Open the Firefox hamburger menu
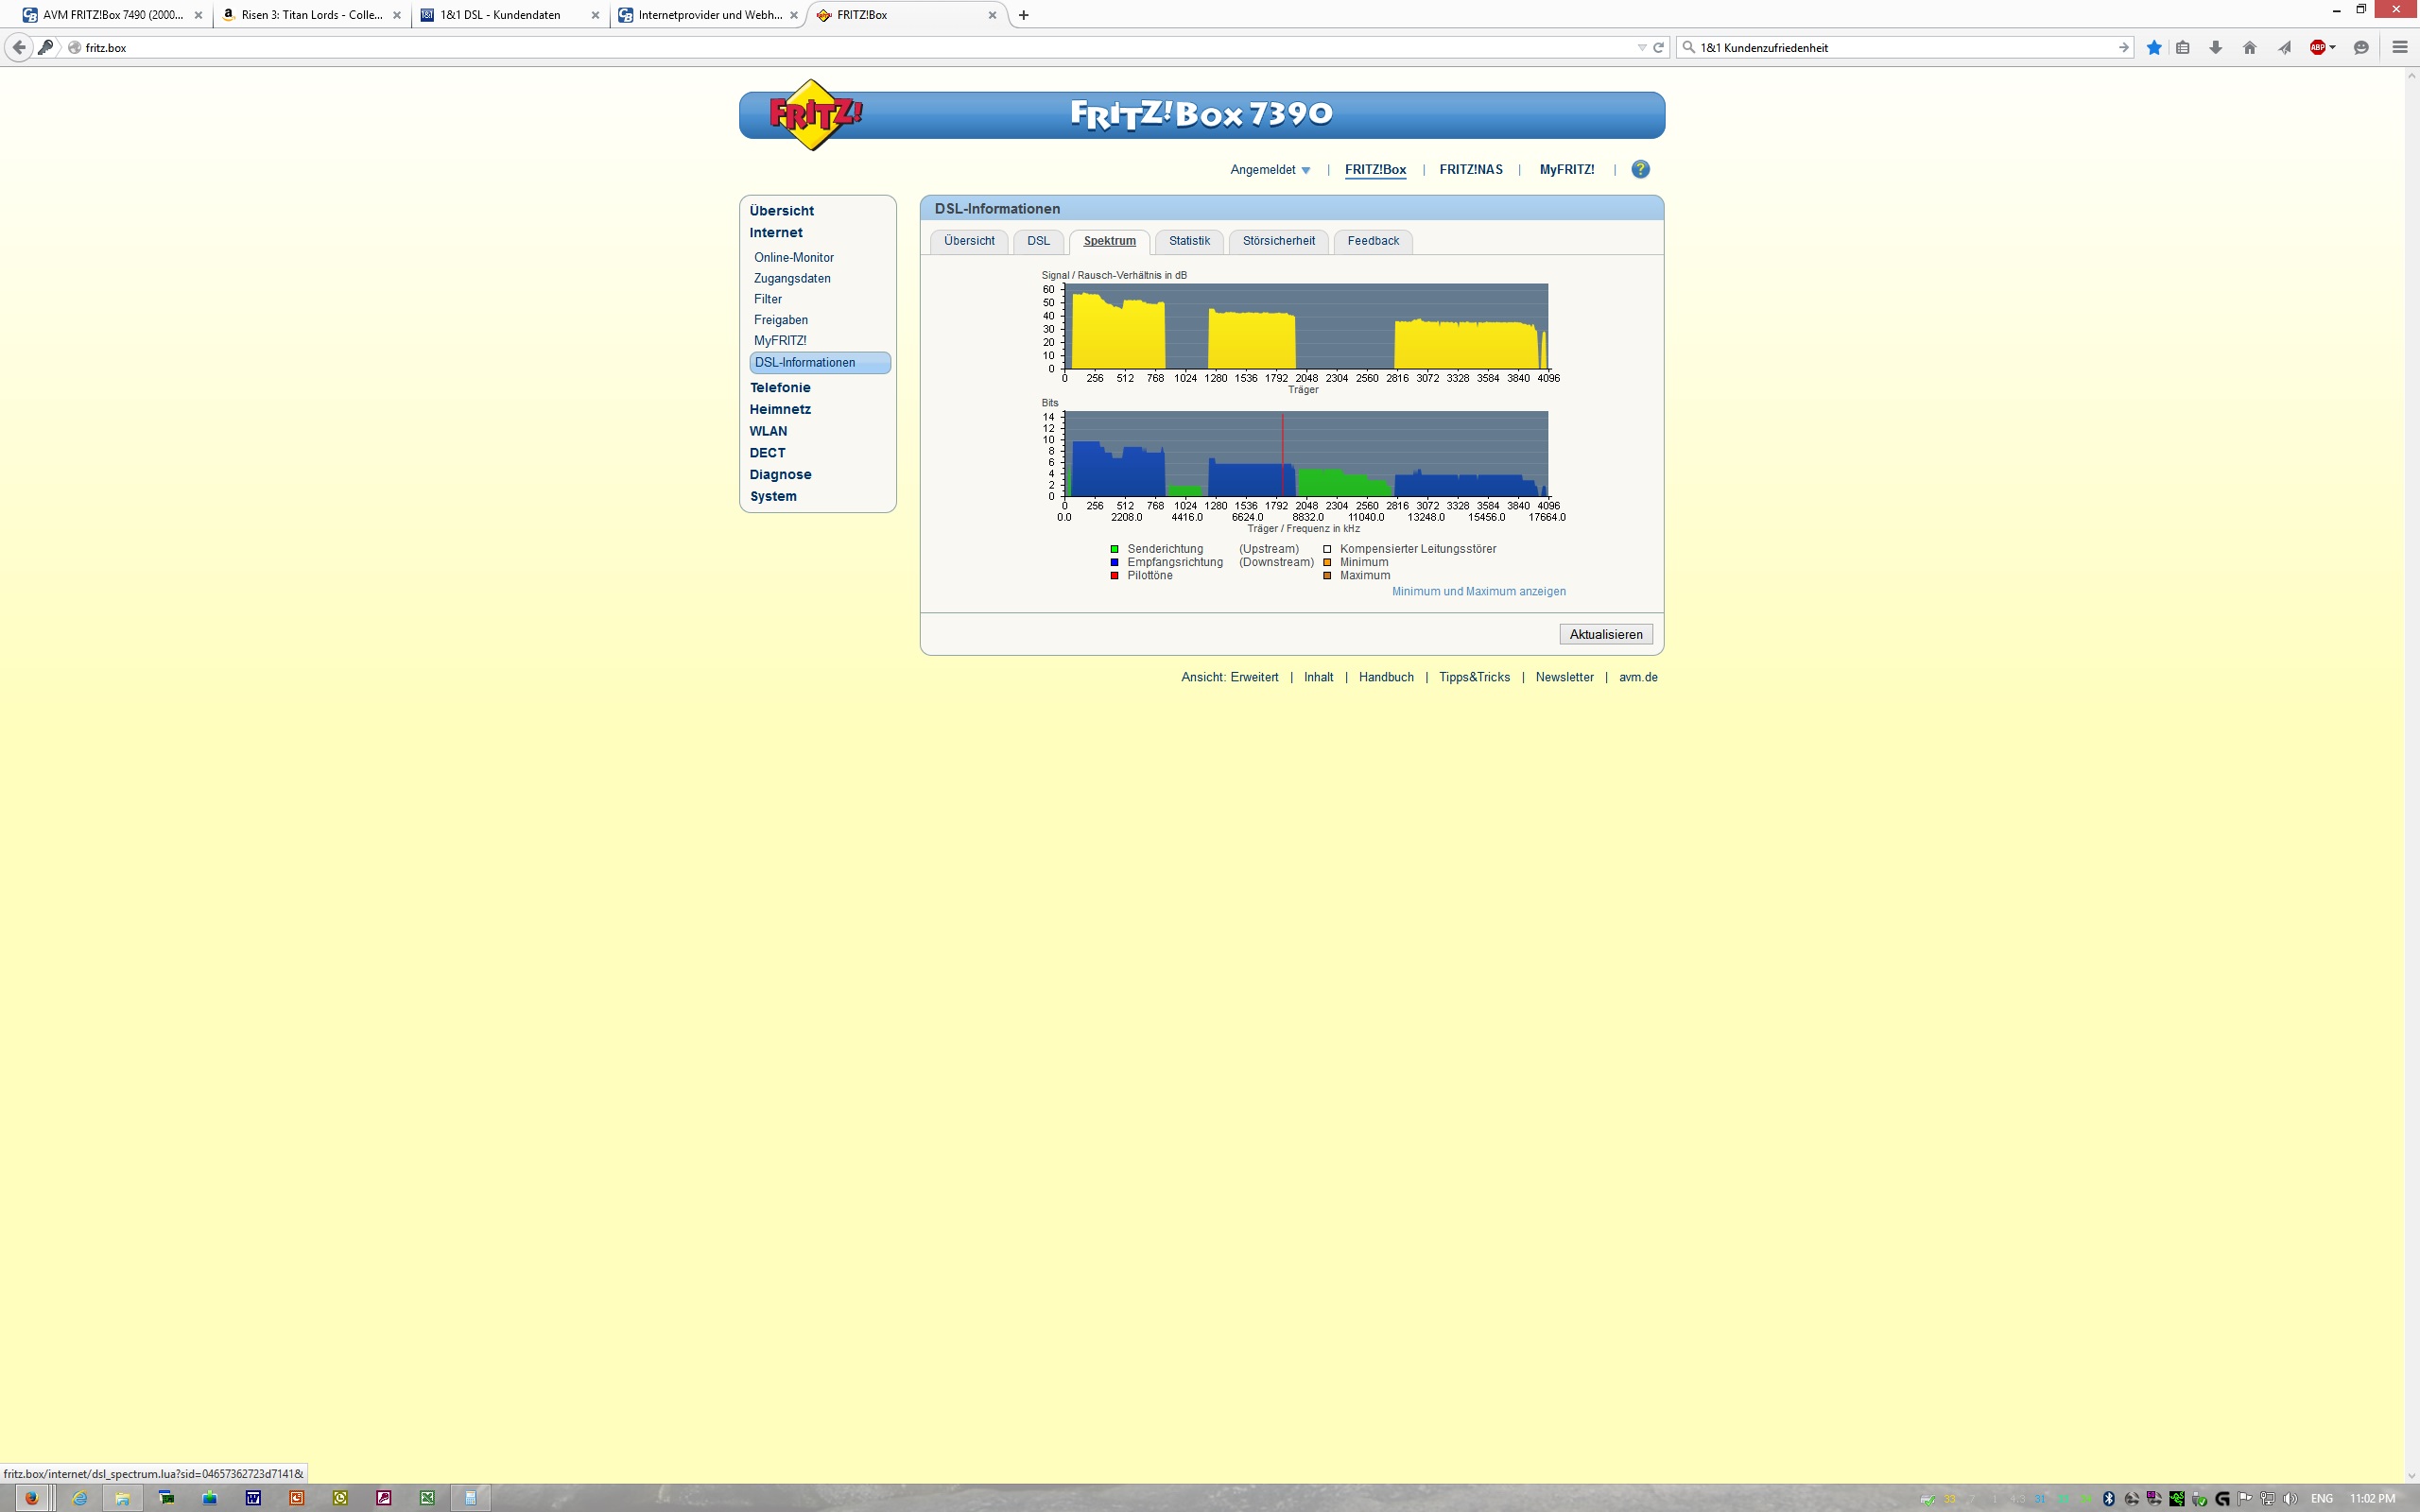The height and width of the screenshot is (1512, 2420). 2399,47
